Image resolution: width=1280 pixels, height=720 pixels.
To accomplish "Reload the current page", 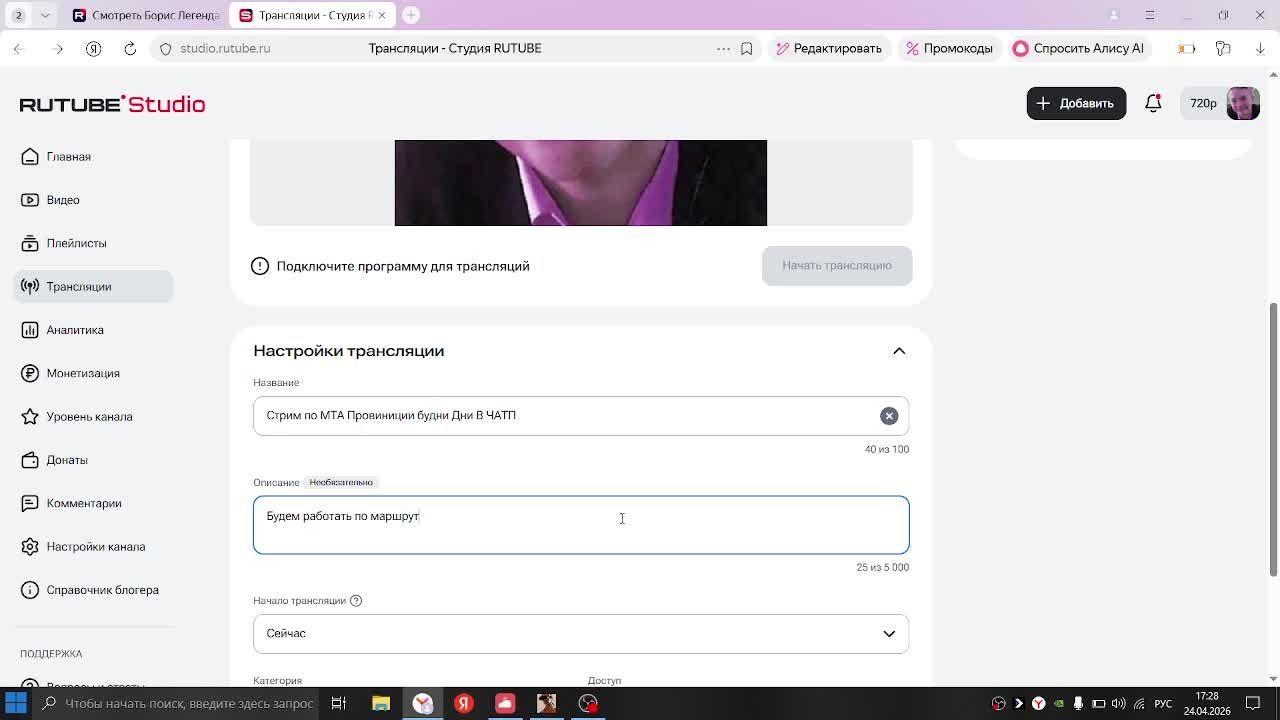I will click(x=130, y=48).
